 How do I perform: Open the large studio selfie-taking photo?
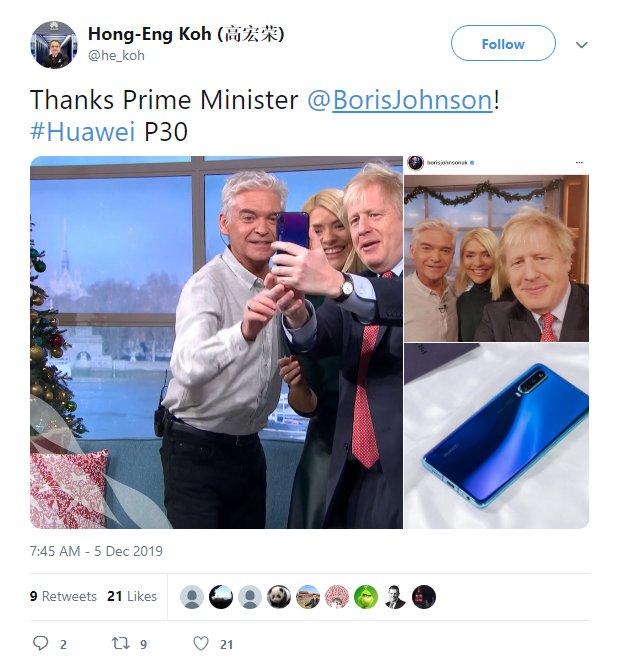(216, 342)
